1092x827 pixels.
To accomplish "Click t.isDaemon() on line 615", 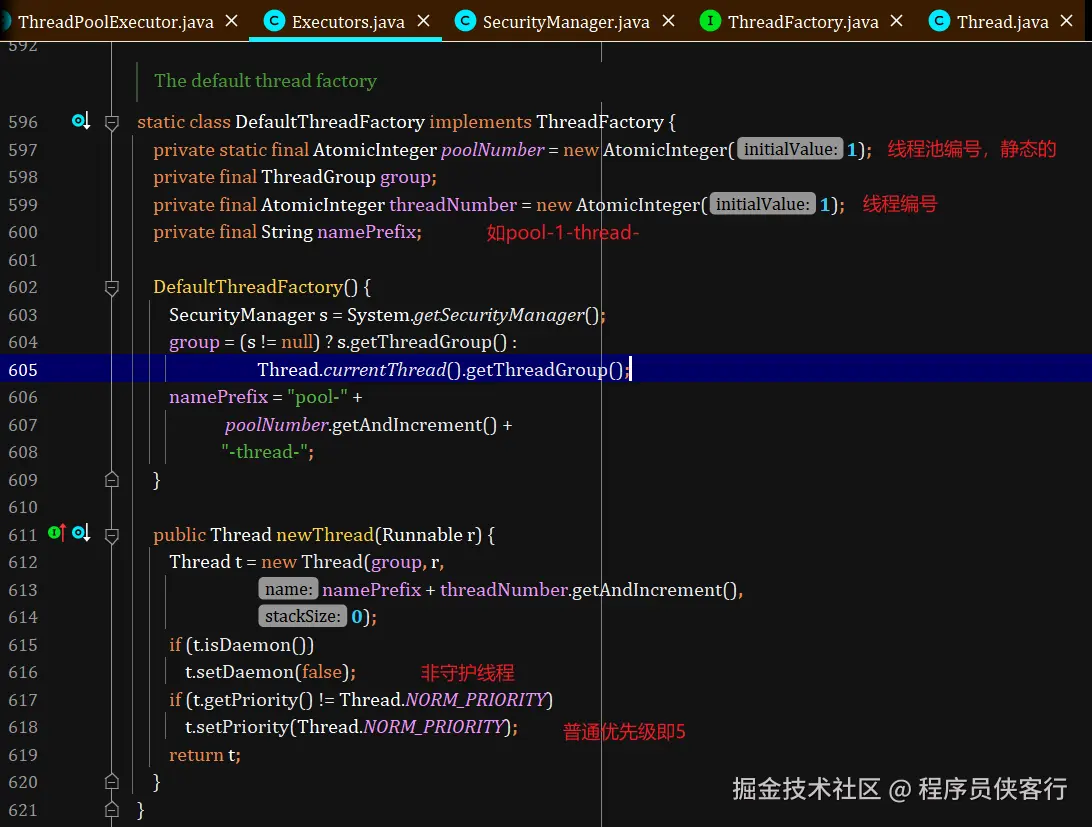I will (x=250, y=645).
